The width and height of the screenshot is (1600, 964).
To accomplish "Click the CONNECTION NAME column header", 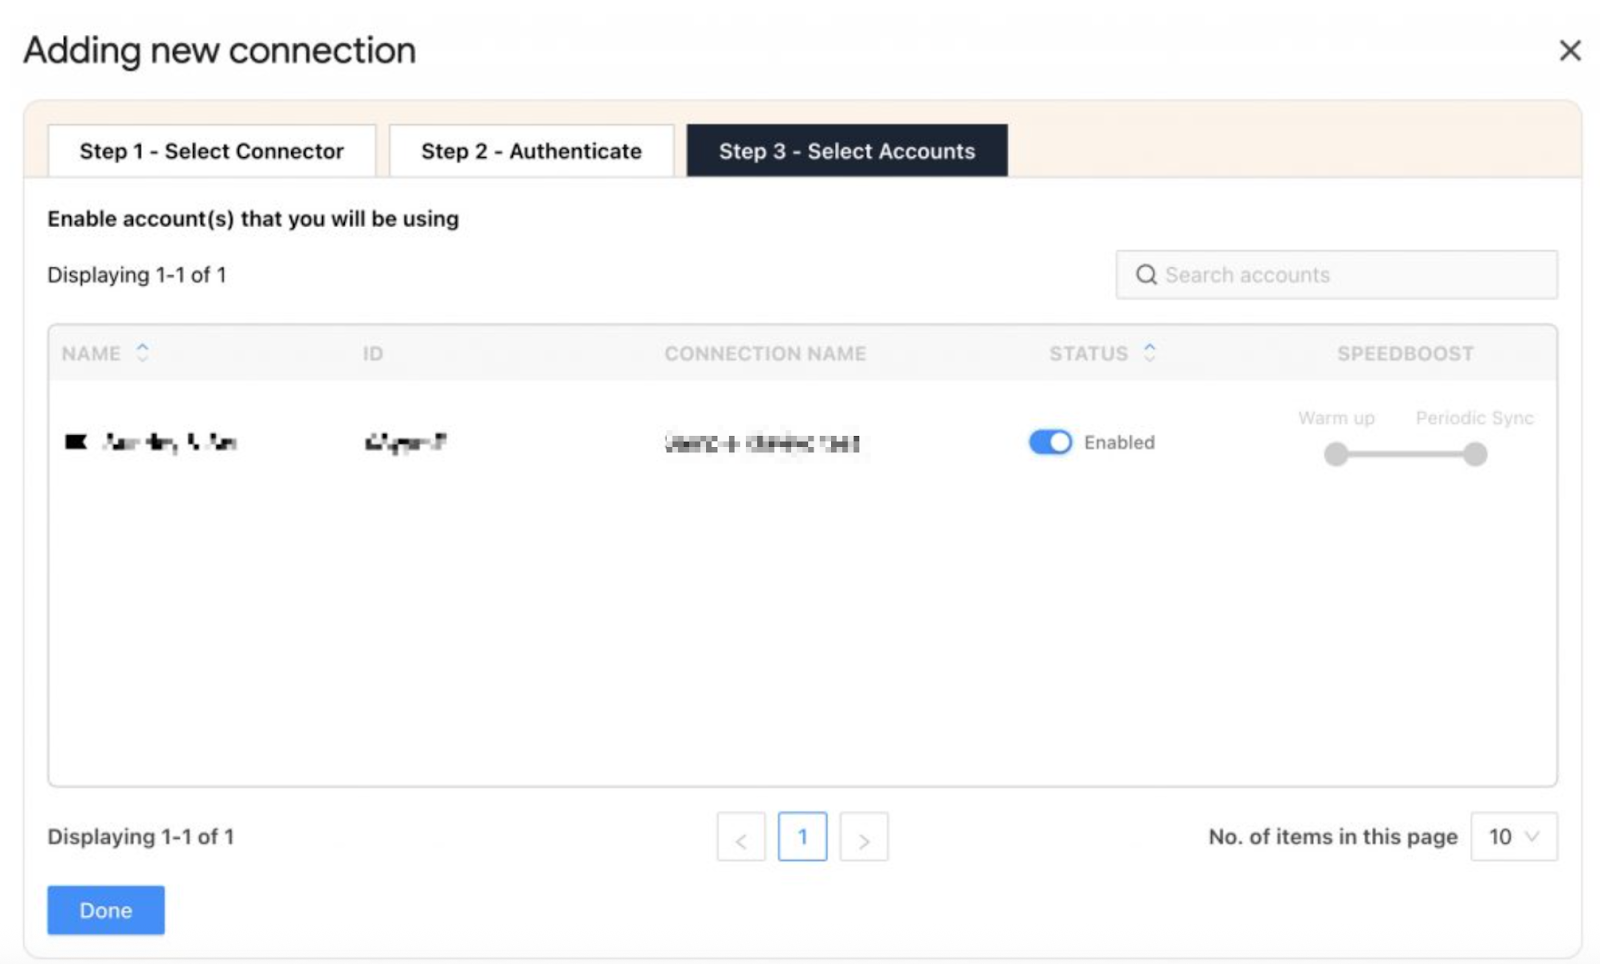I will (765, 354).
